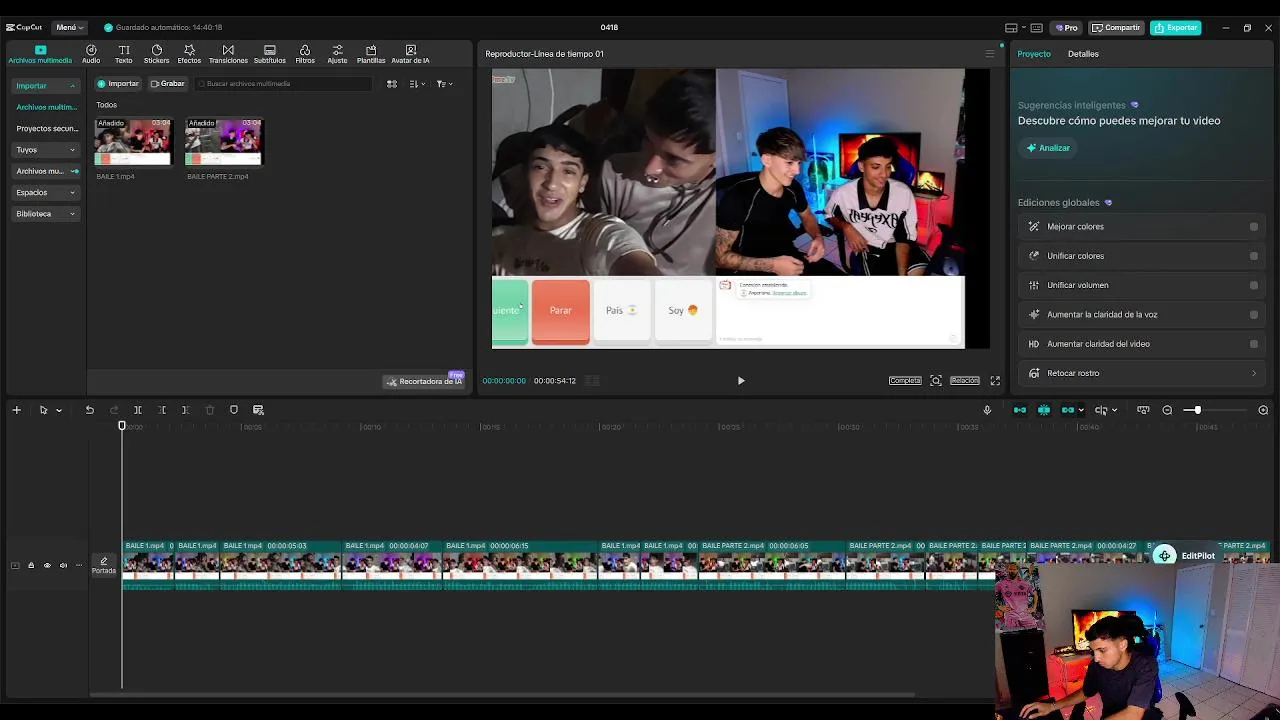Image resolution: width=1280 pixels, height=720 pixels.
Task: Open the Menú dropdown
Action: (x=70, y=27)
